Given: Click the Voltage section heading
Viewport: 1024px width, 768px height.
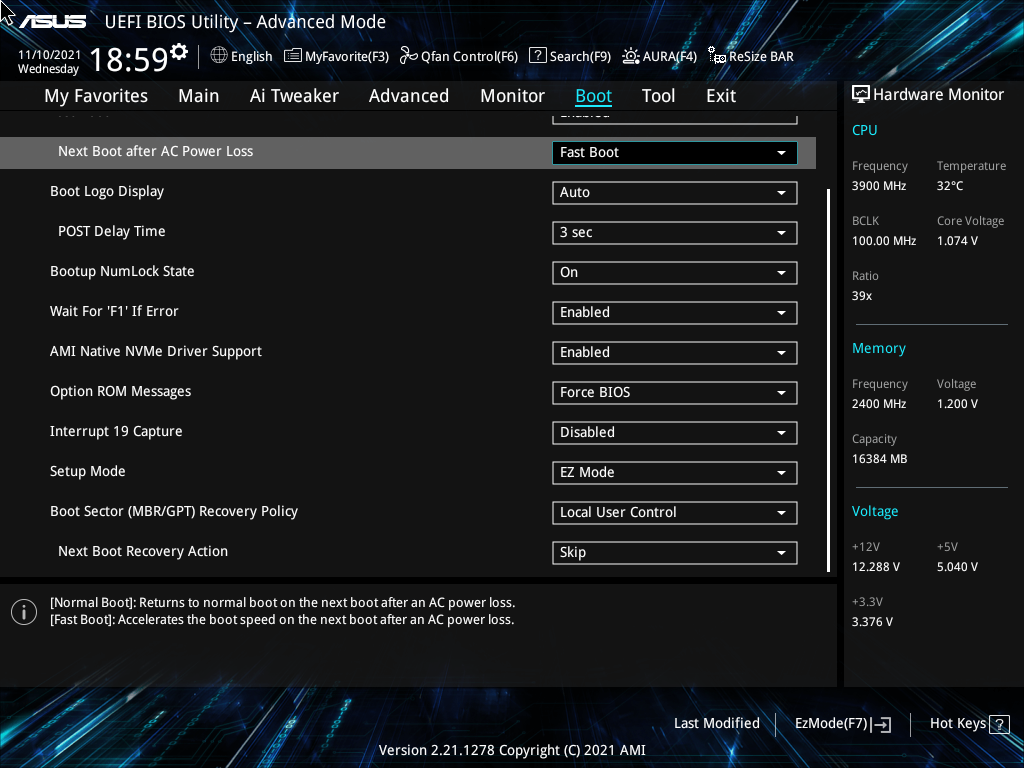Looking at the screenshot, I should [874, 511].
